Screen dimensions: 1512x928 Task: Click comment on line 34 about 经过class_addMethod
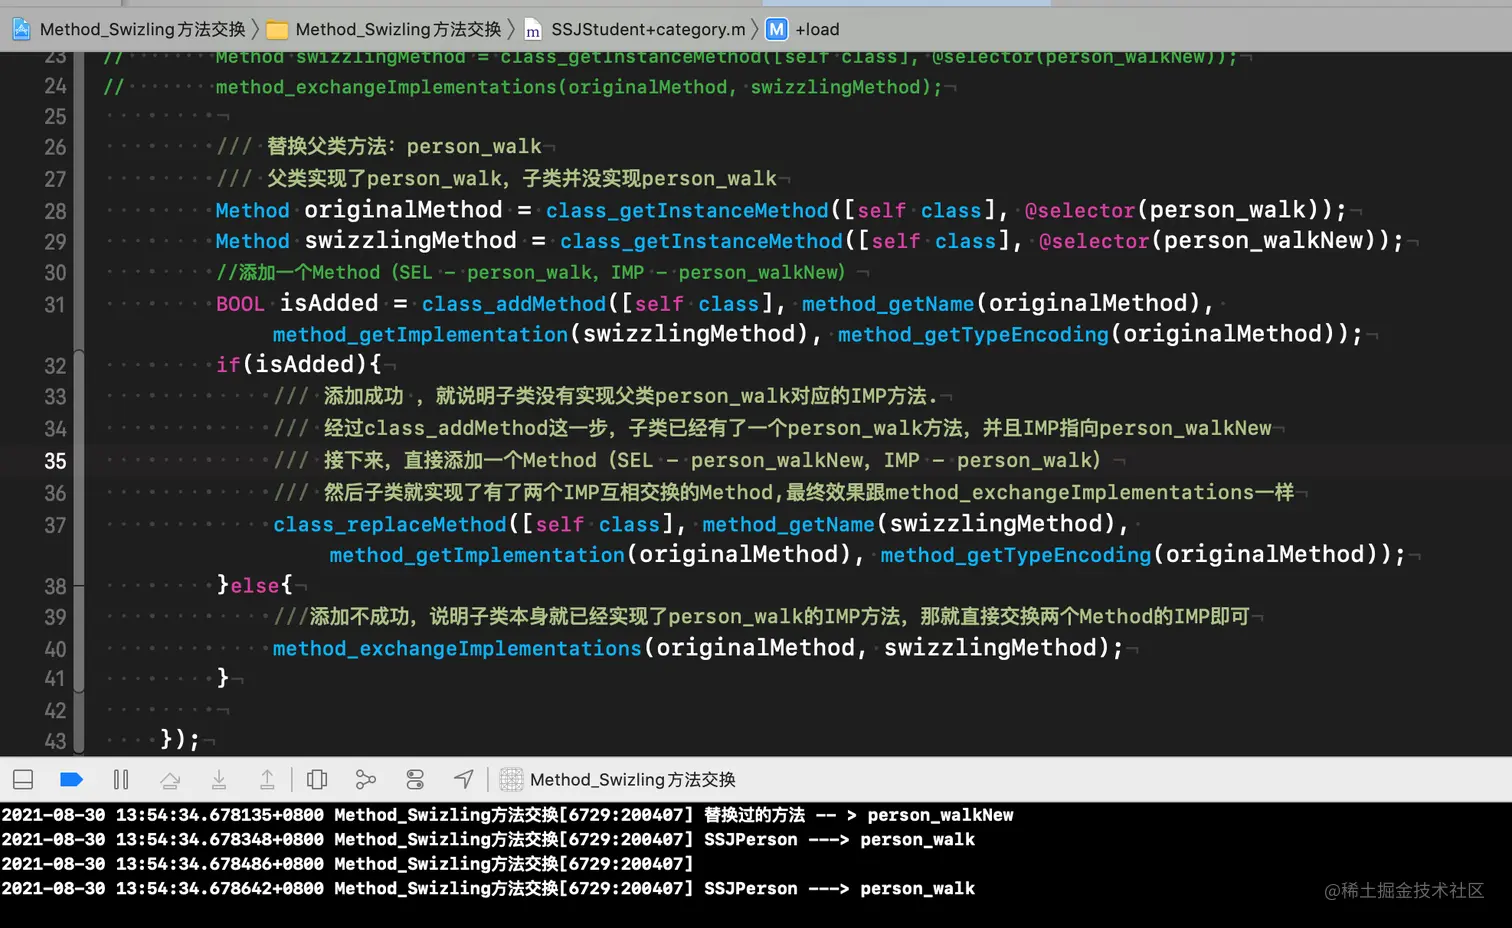pos(772,428)
